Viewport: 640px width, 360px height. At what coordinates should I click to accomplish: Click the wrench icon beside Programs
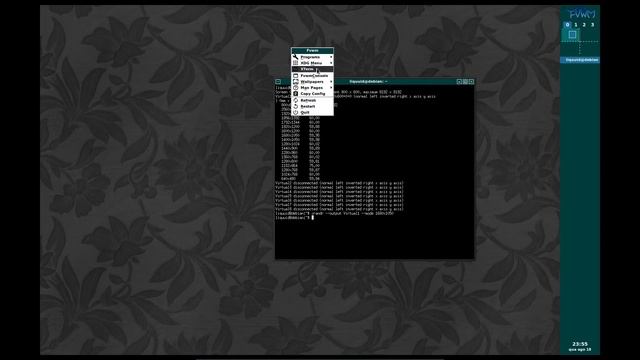296,57
